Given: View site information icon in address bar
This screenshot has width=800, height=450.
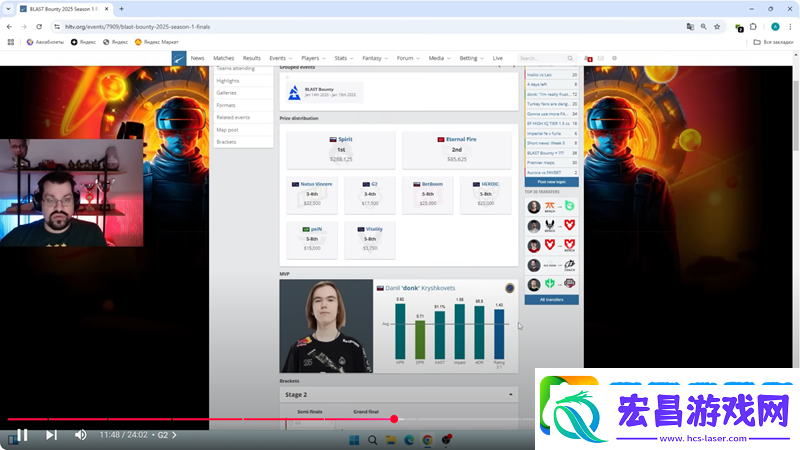Looking at the screenshot, I should coord(57,27).
